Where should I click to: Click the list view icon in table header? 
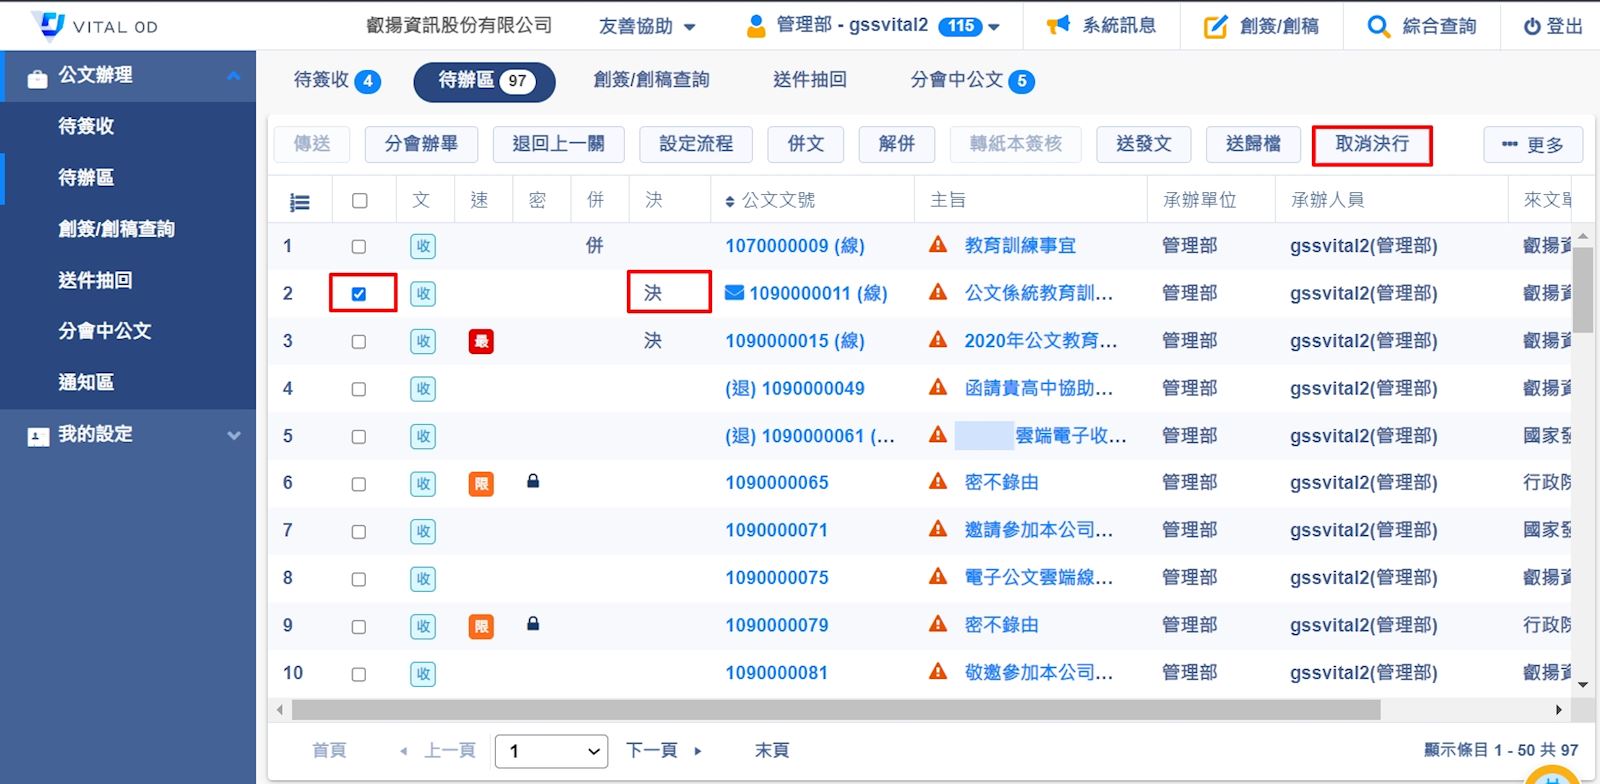coord(299,202)
